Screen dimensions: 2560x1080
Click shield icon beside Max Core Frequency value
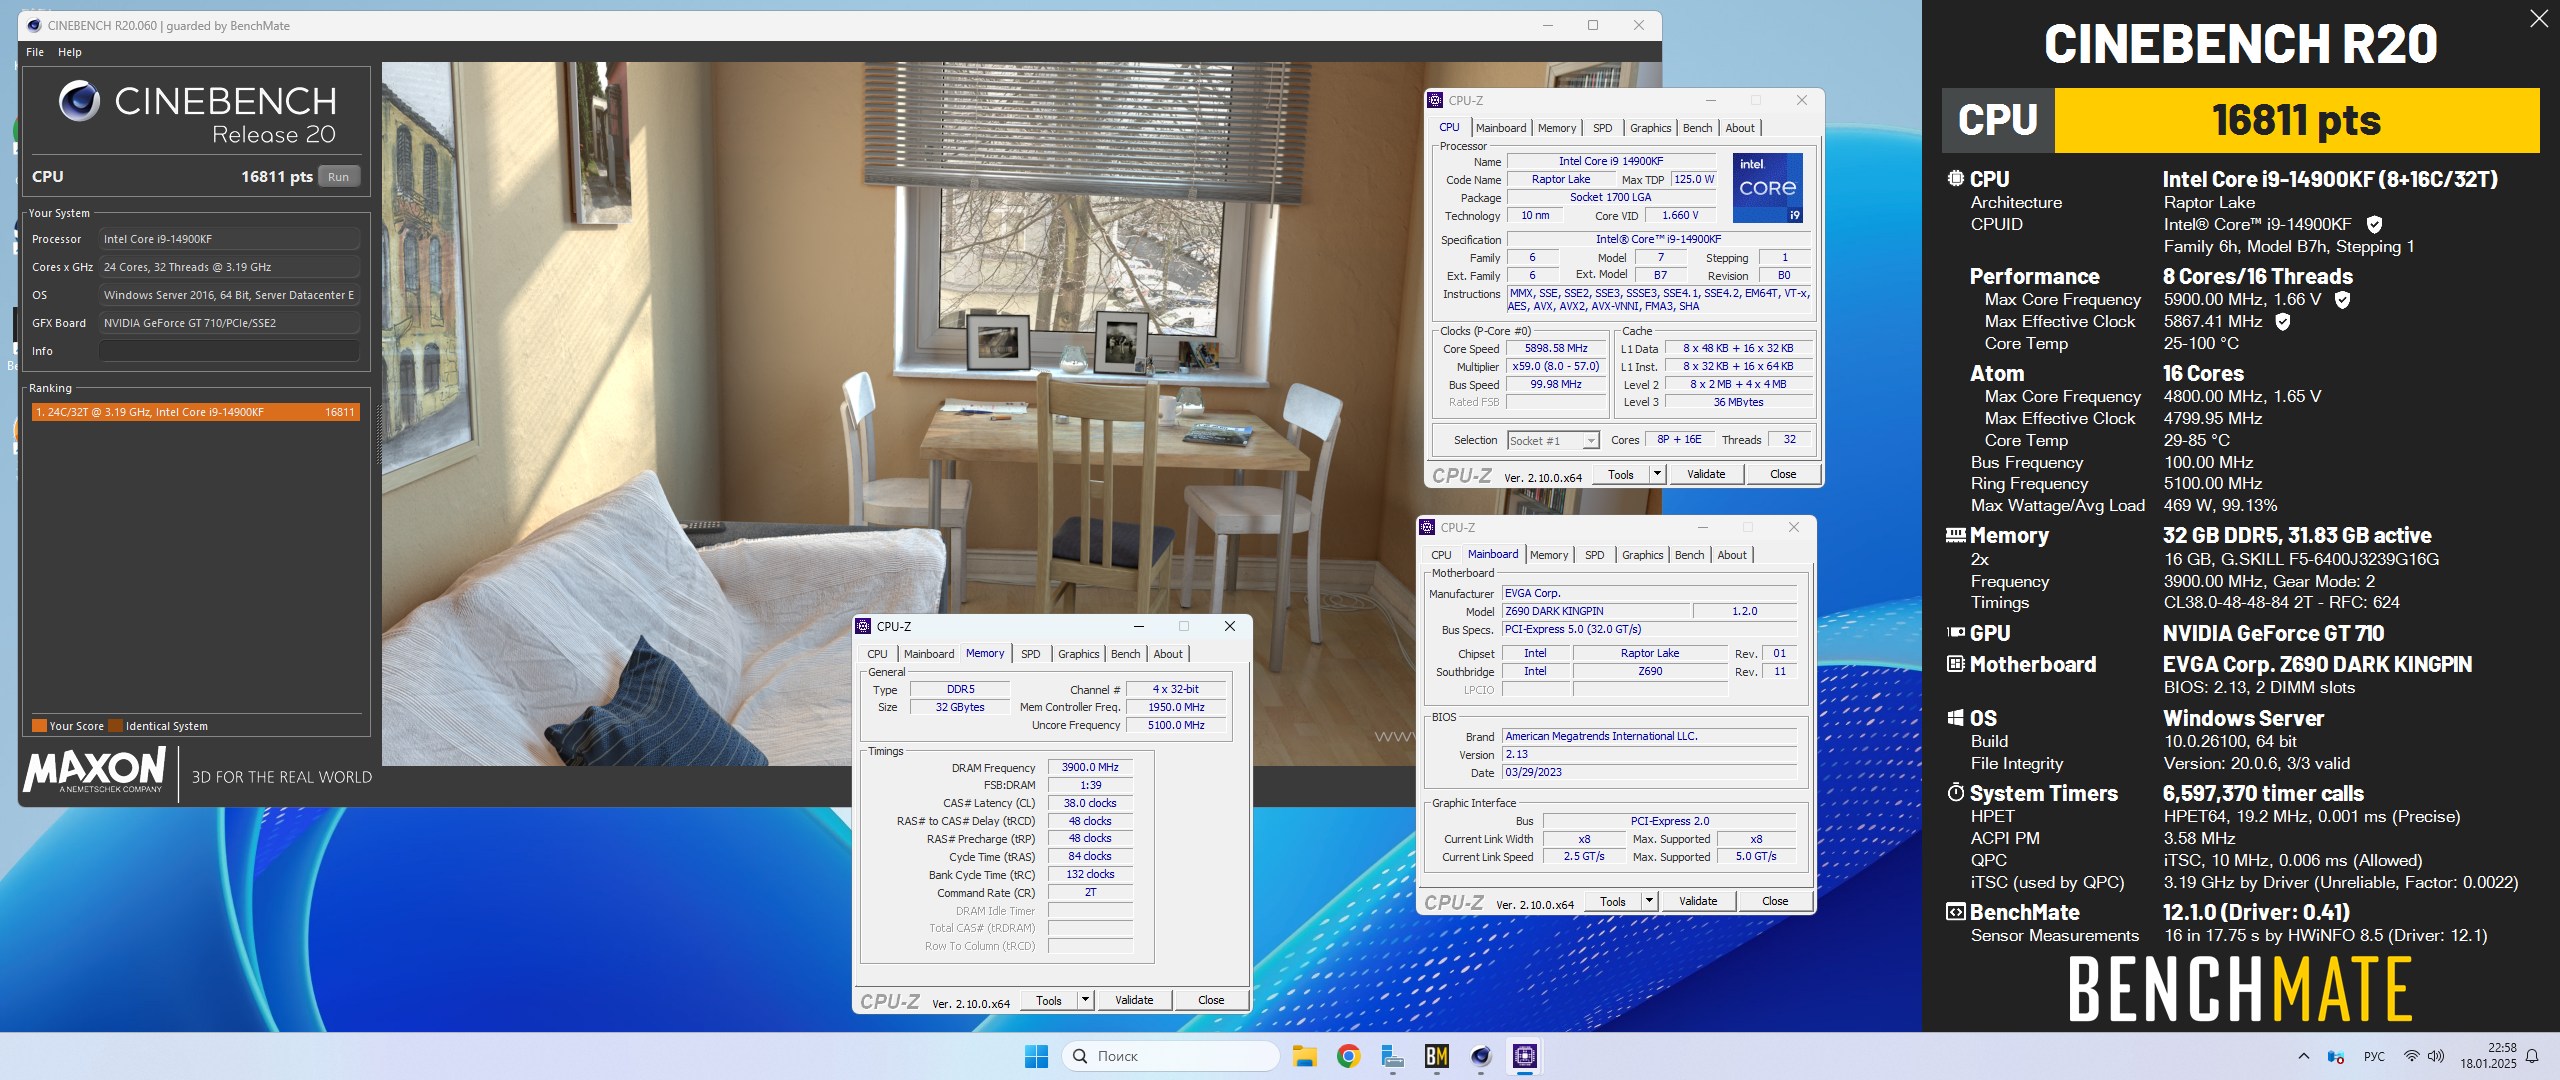click(x=2342, y=299)
